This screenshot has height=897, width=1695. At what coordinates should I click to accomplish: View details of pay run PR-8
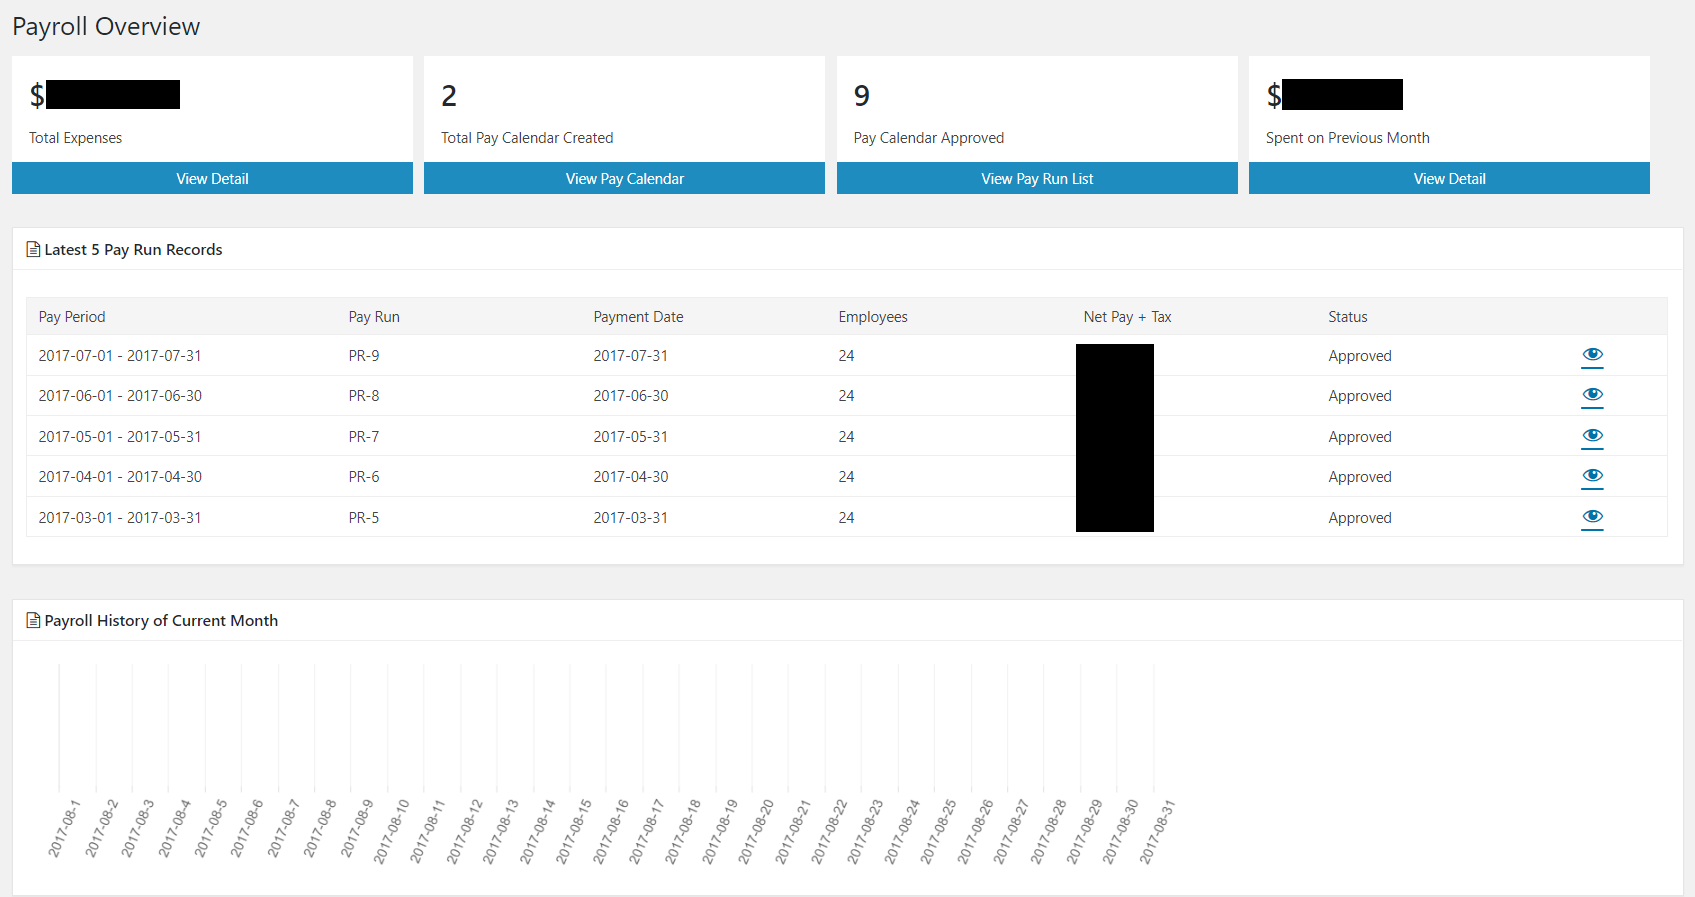click(x=1592, y=395)
